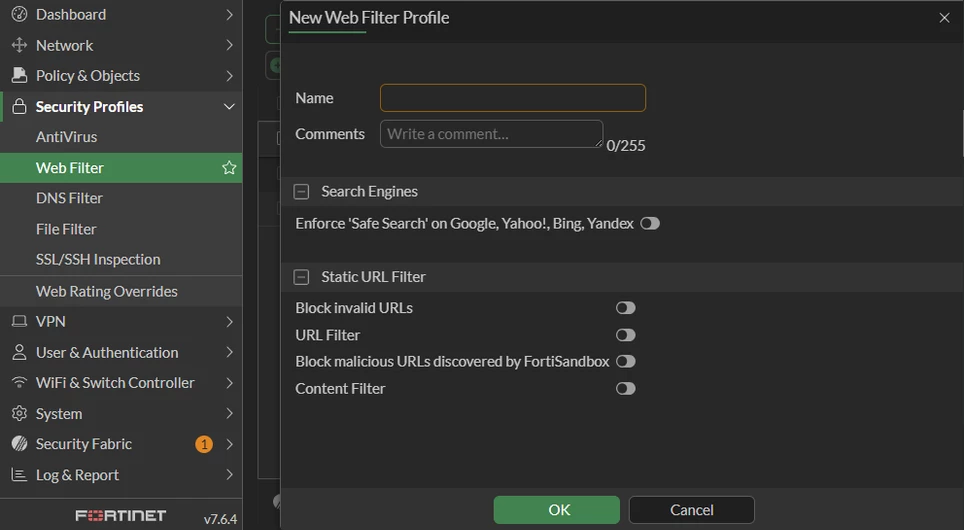964x530 pixels.
Task: Toggle Block invalid URLs on
Action: point(626,308)
